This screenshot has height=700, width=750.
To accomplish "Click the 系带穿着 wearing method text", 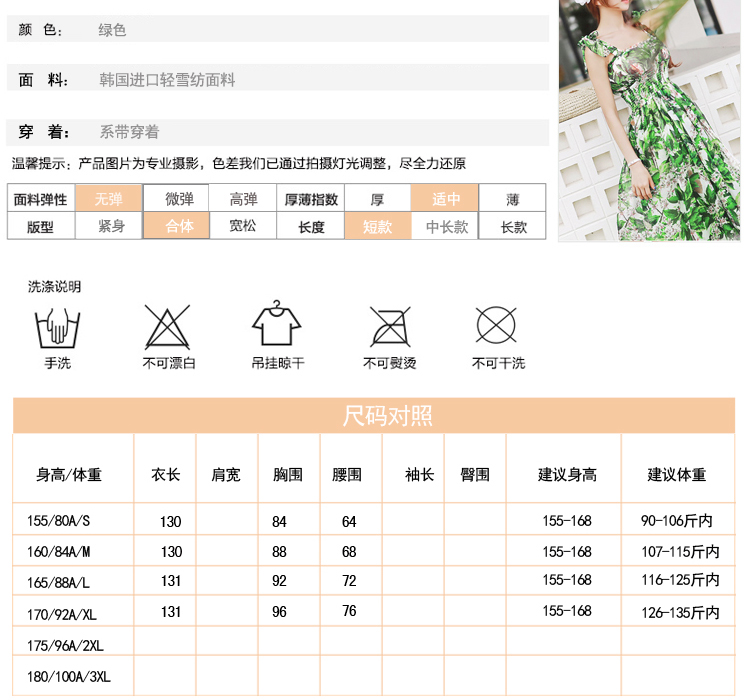I will click(x=129, y=132).
